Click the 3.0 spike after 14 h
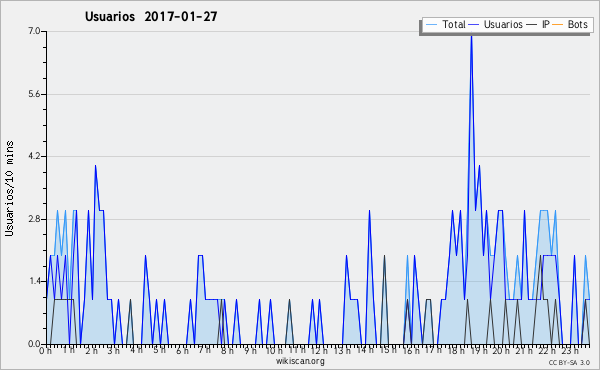The image size is (600, 370). click(x=369, y=212)
